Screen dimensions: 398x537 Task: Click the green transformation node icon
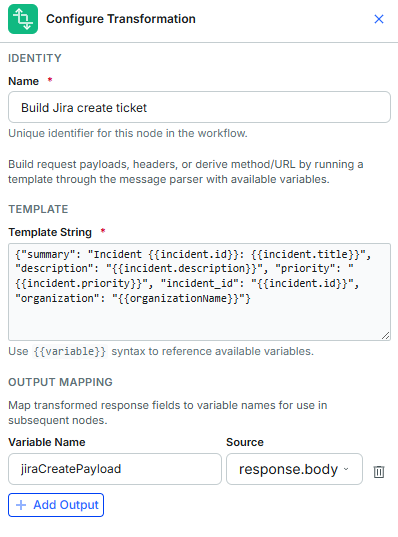tap(23, 19)
